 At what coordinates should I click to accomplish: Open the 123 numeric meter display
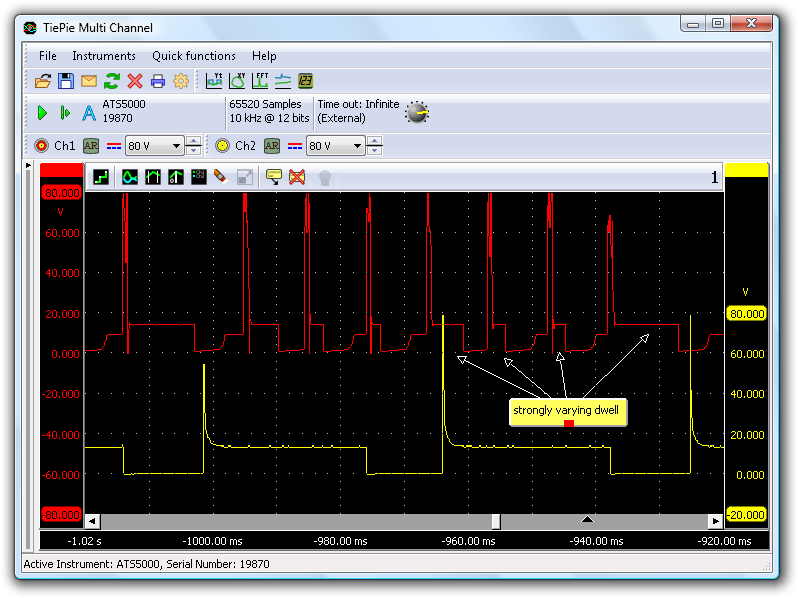point(305,80)
